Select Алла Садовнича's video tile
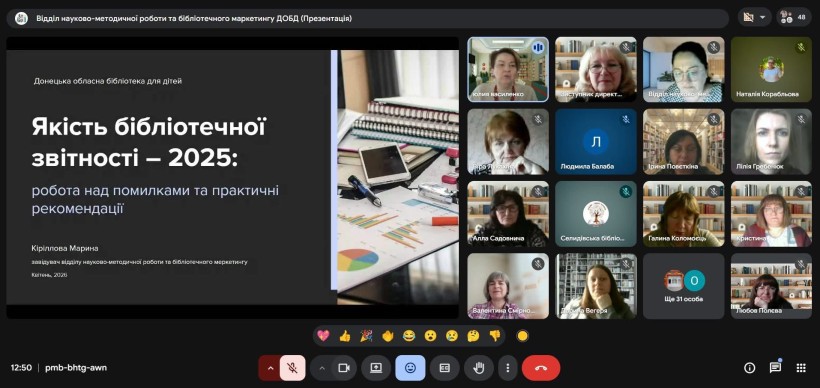This screenshot has height=388, width=820. pyautogui.click(x=508, y=214)
